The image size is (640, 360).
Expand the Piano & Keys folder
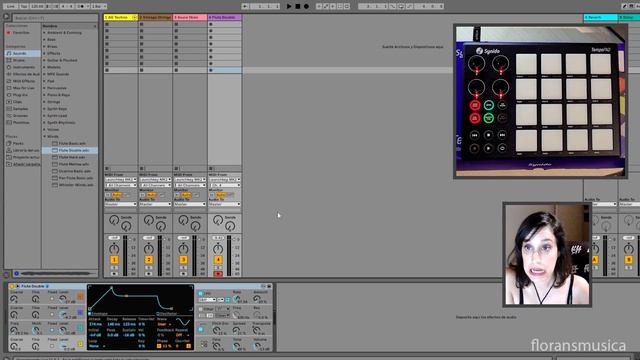[44, 95]
